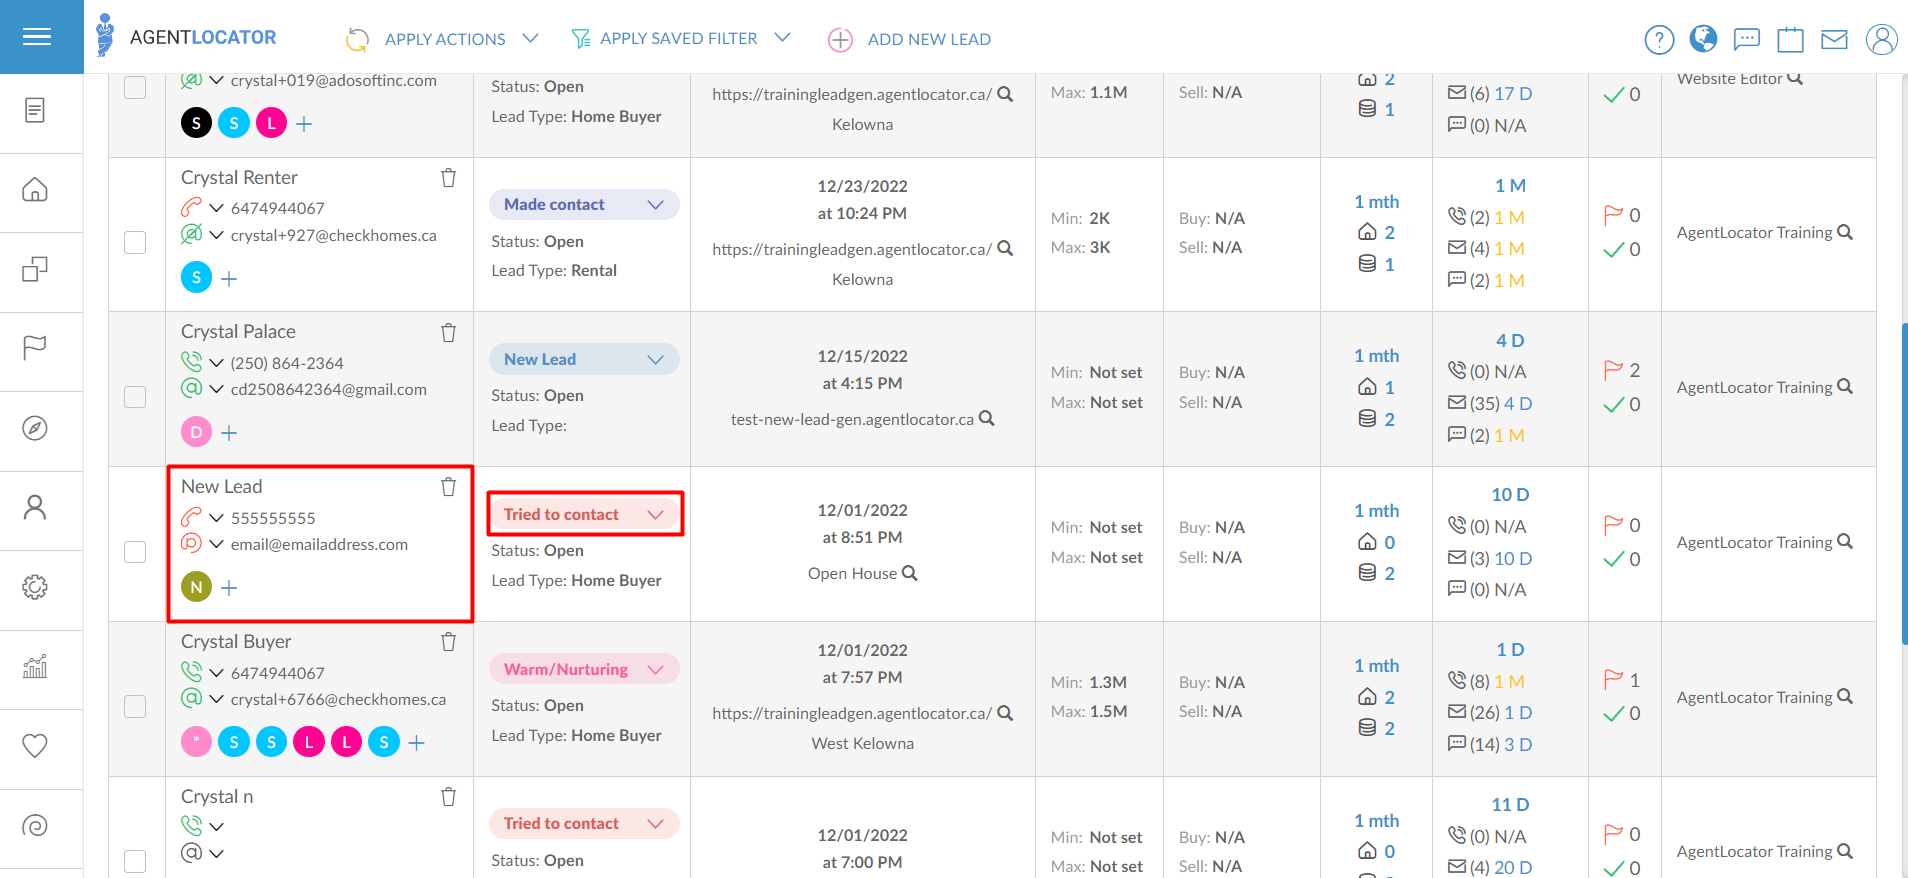This screenshot has height=878, width=1908.
Task: Select the Crystal Buyer row checkbox
Action: point(135,707)
